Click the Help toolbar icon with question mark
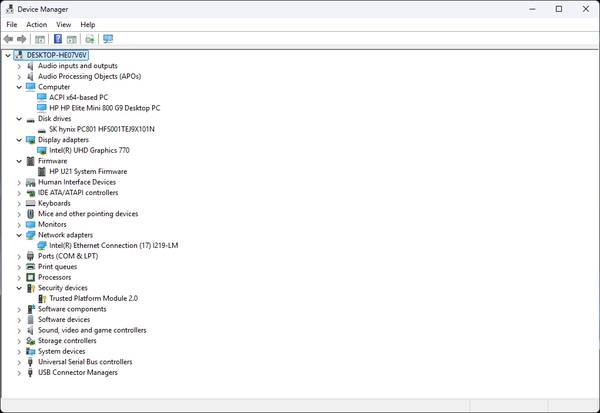The image size is (600, 413). click(58, 39)
